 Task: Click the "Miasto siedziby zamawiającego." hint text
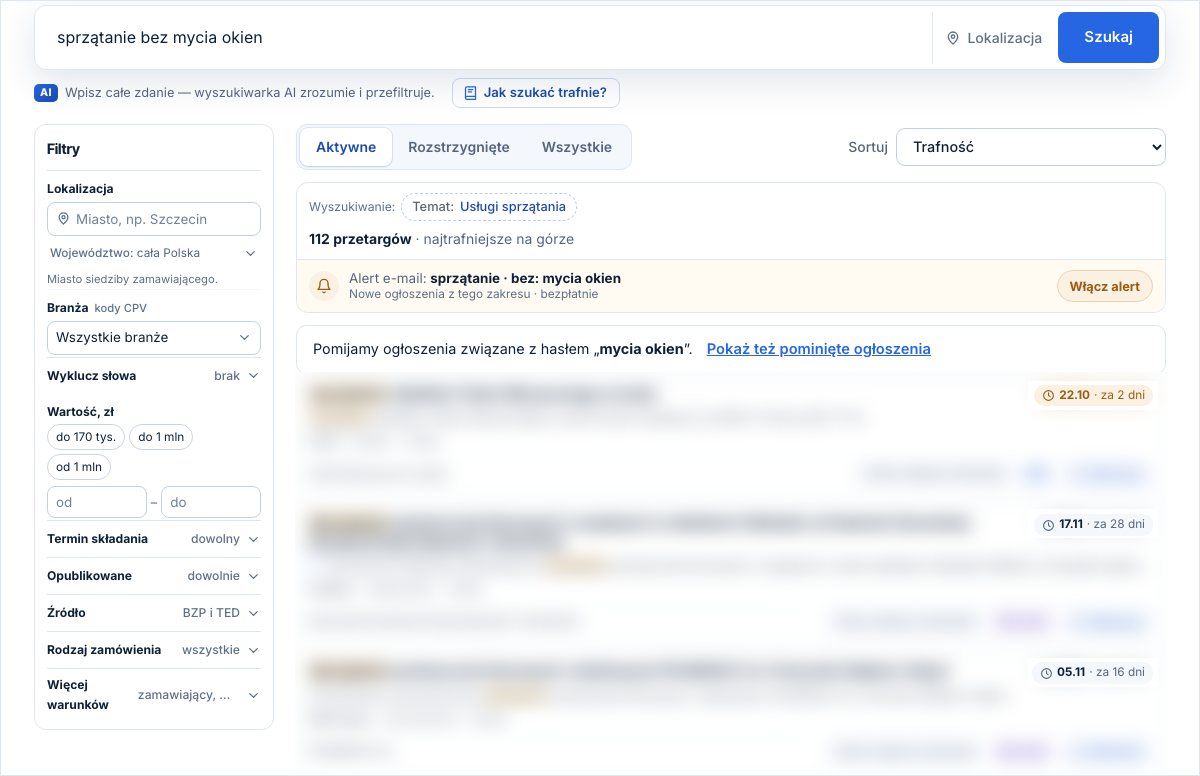(x=132, y=279)
